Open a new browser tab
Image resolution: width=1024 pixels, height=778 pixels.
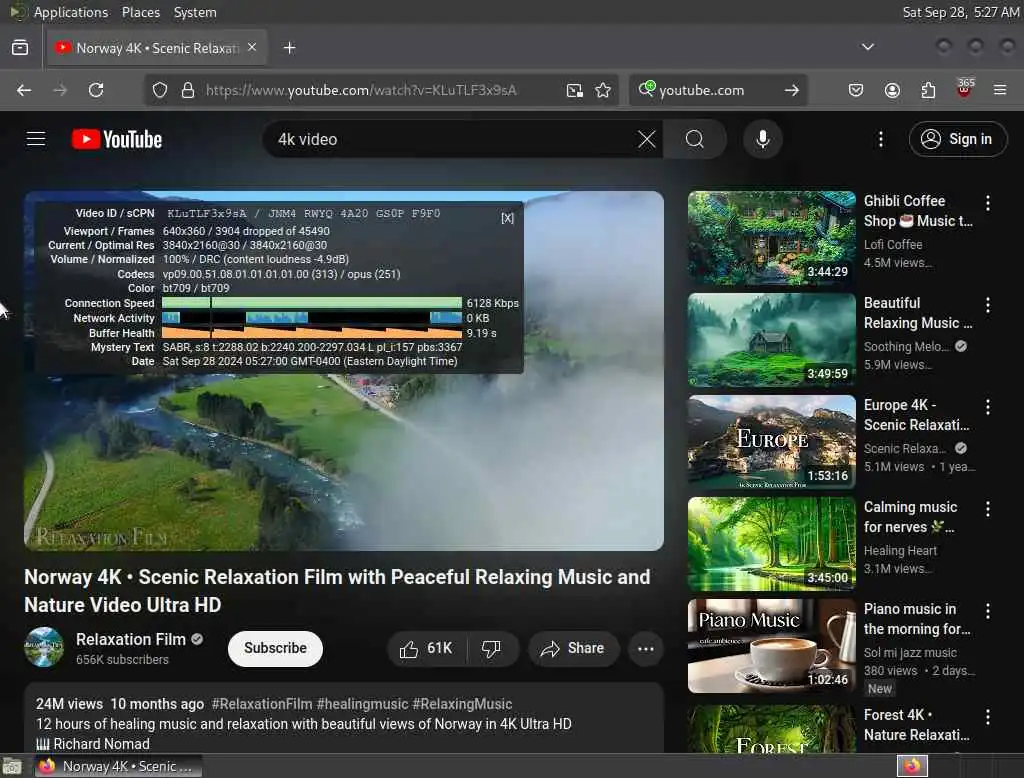(289, 48)
